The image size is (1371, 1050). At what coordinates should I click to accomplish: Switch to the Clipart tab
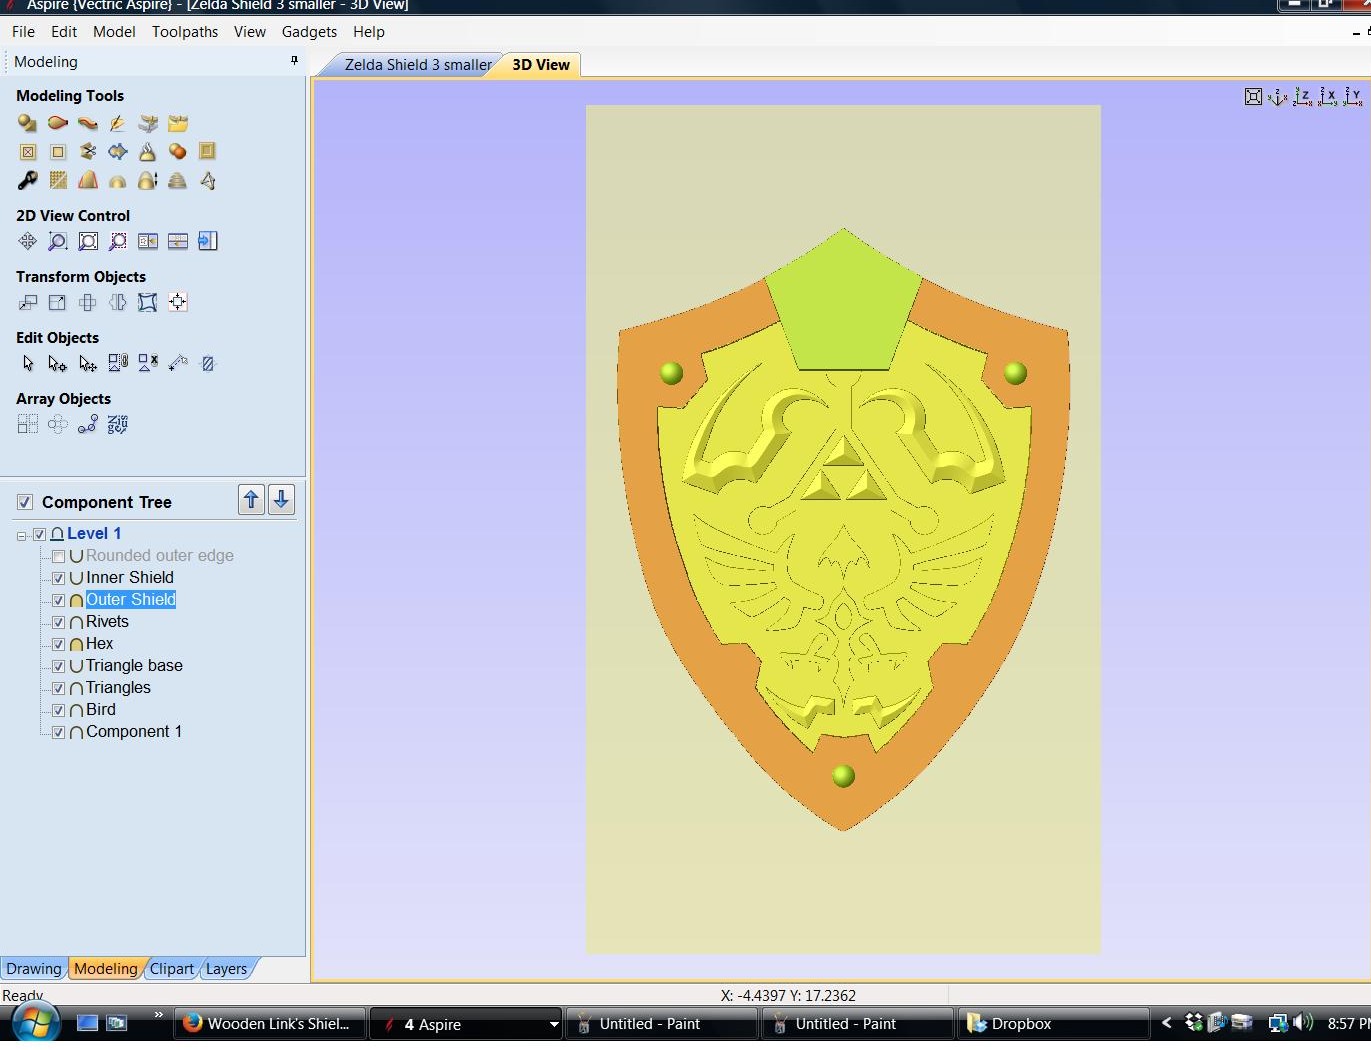tap(172, 968)
